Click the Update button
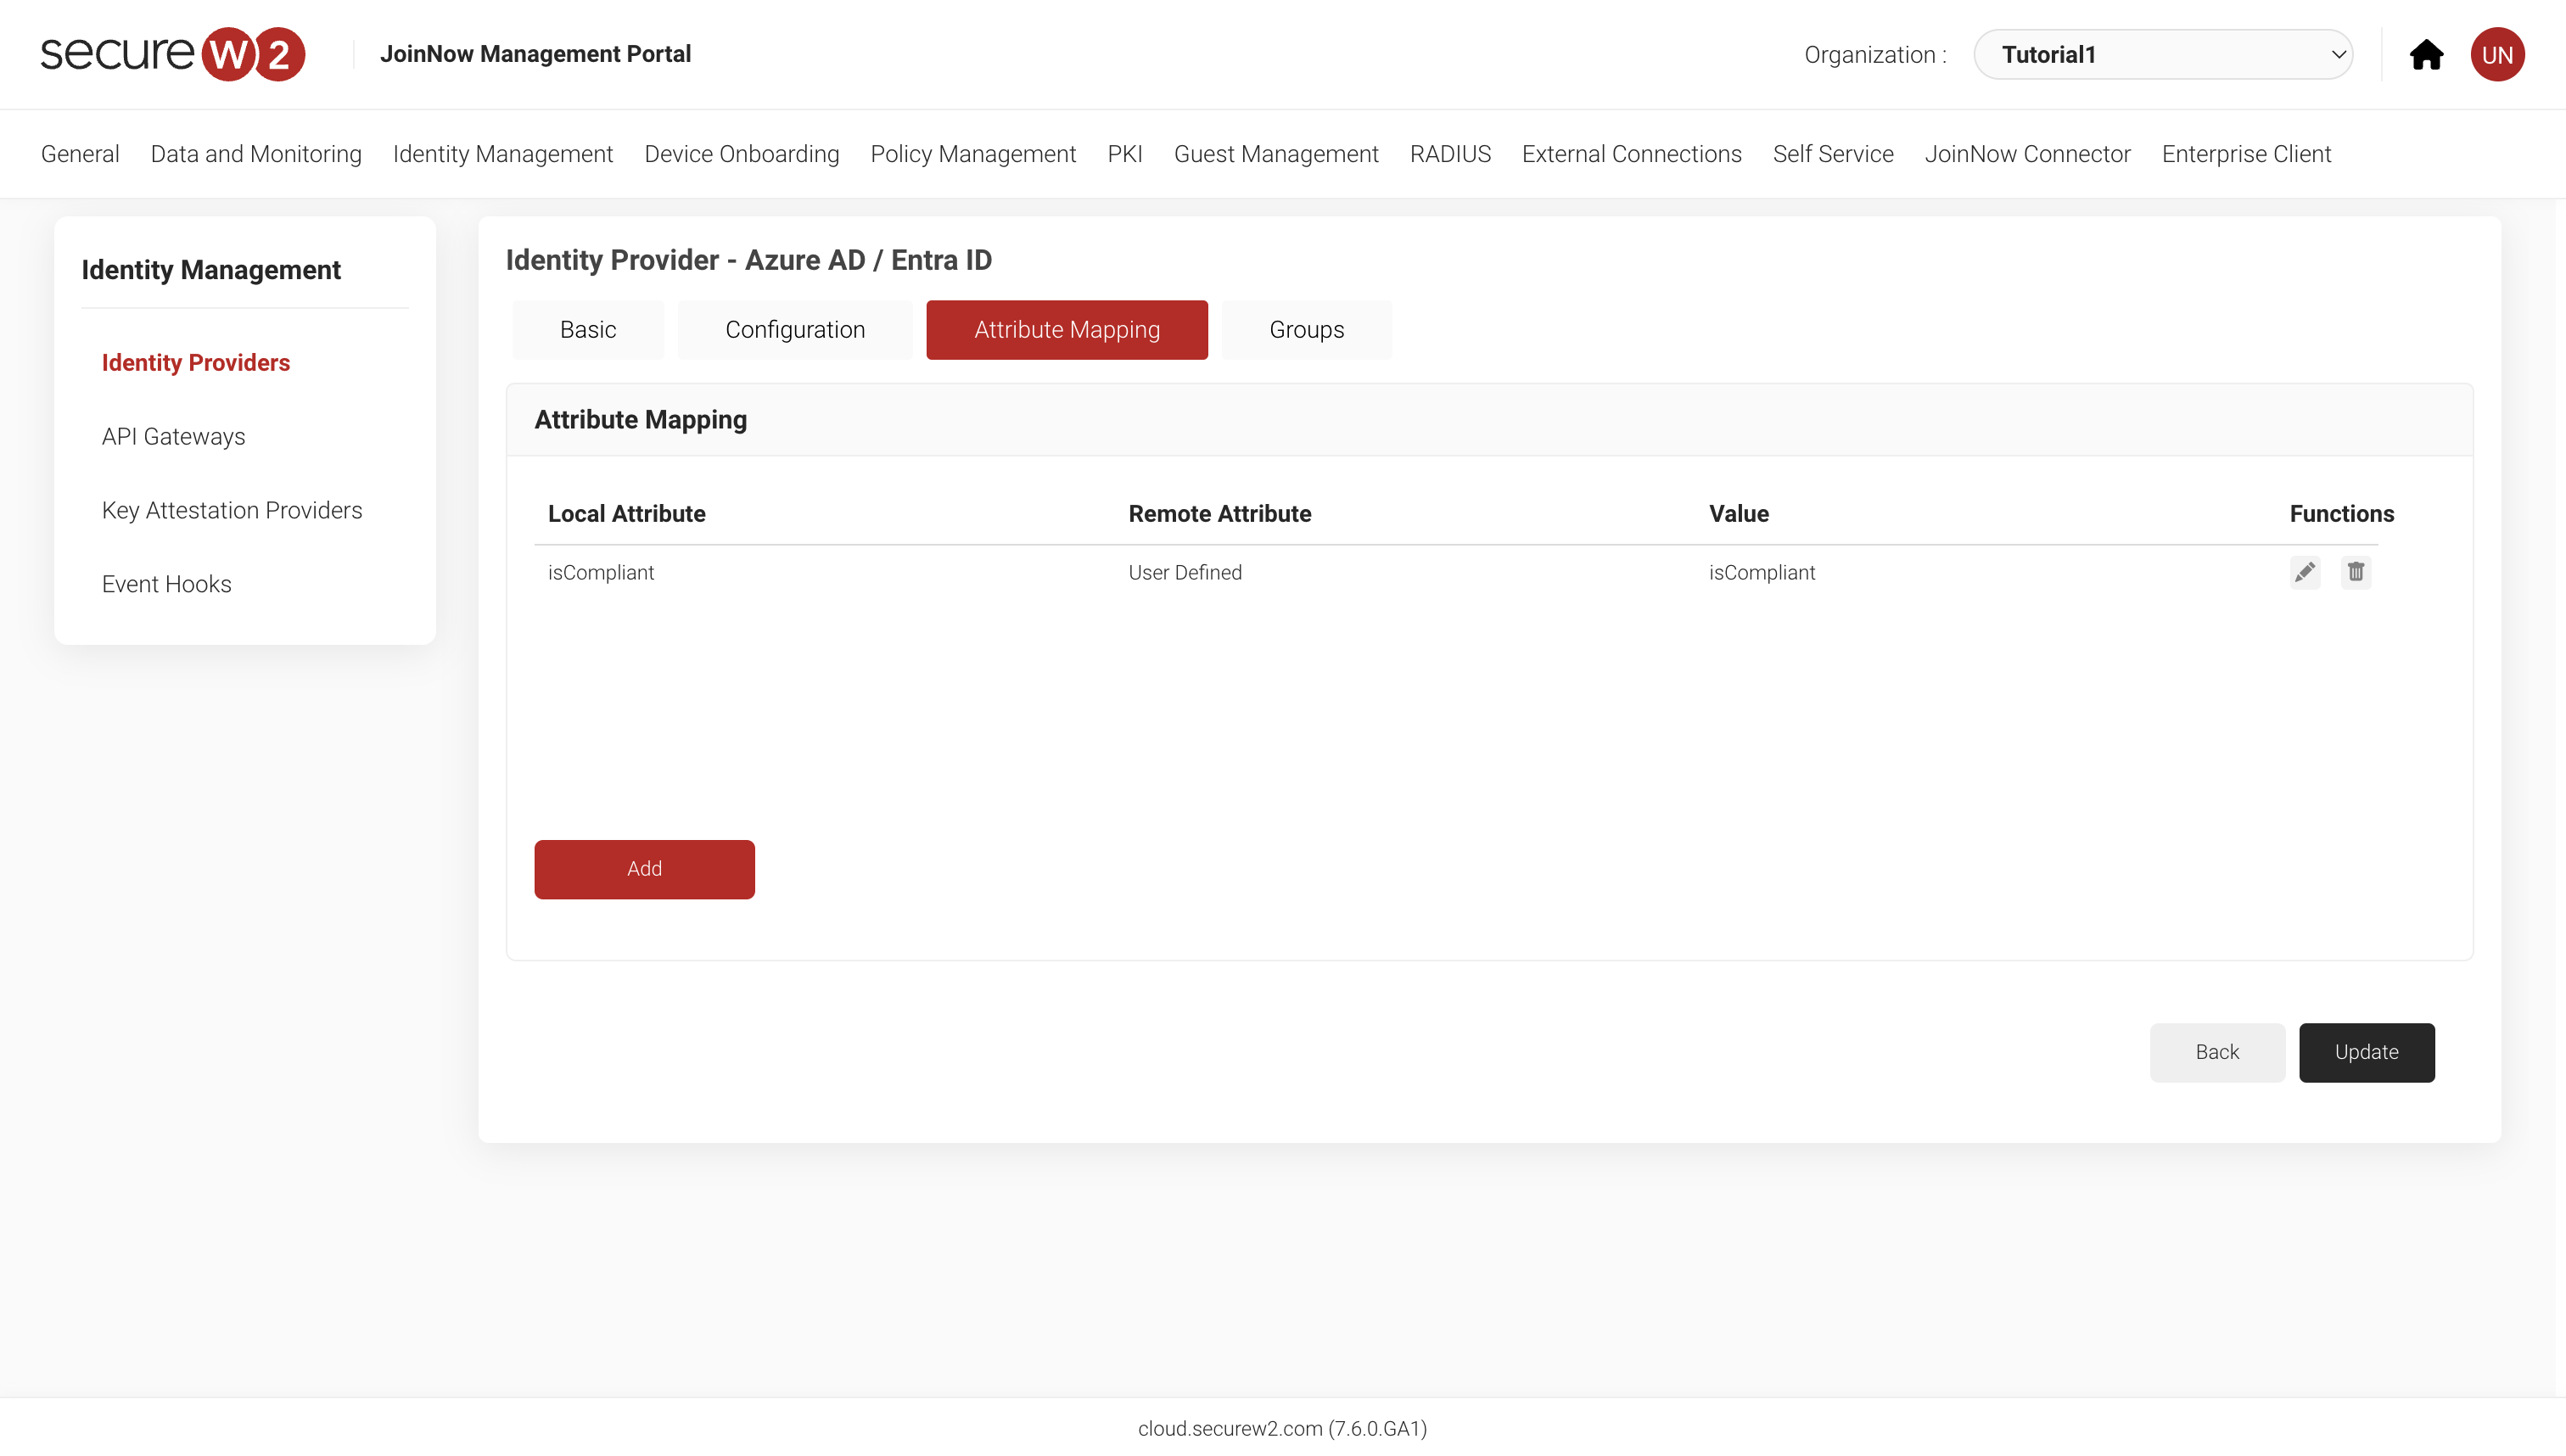2566x1456 pixels. 2367,1052
